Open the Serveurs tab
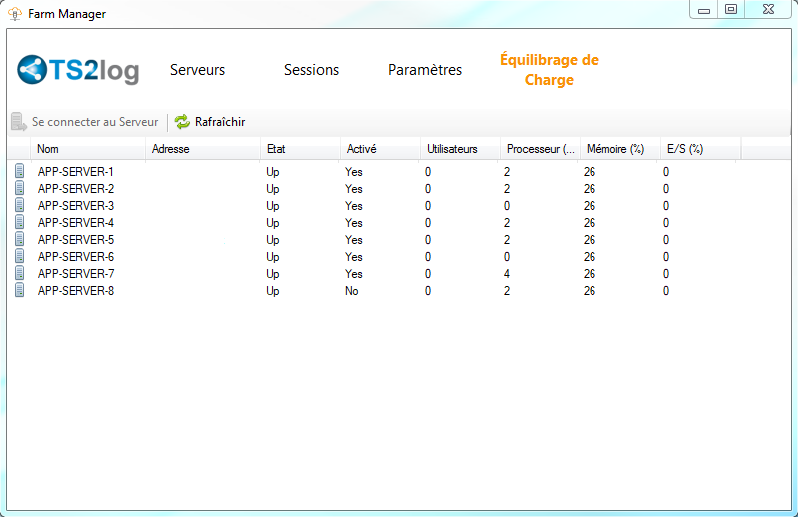Image resolution: width=798 pixels, height=517 pixels. [x=197, y=70]
